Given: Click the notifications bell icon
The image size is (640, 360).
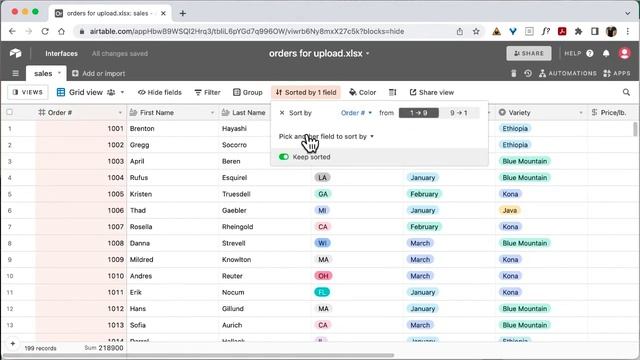Looking at the screenshot, I should point(606,53).
